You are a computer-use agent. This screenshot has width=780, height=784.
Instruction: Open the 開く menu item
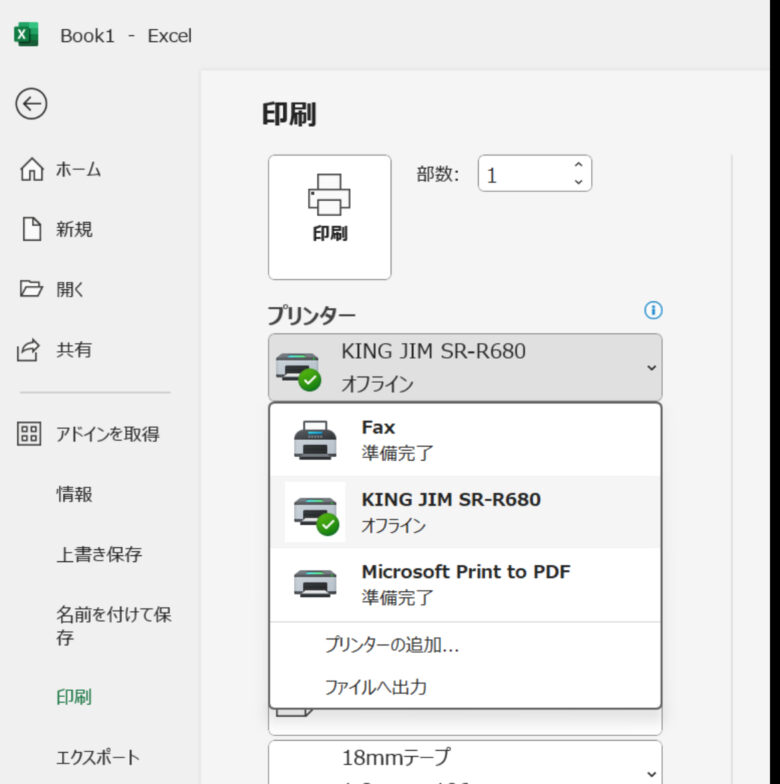(70, 289)
